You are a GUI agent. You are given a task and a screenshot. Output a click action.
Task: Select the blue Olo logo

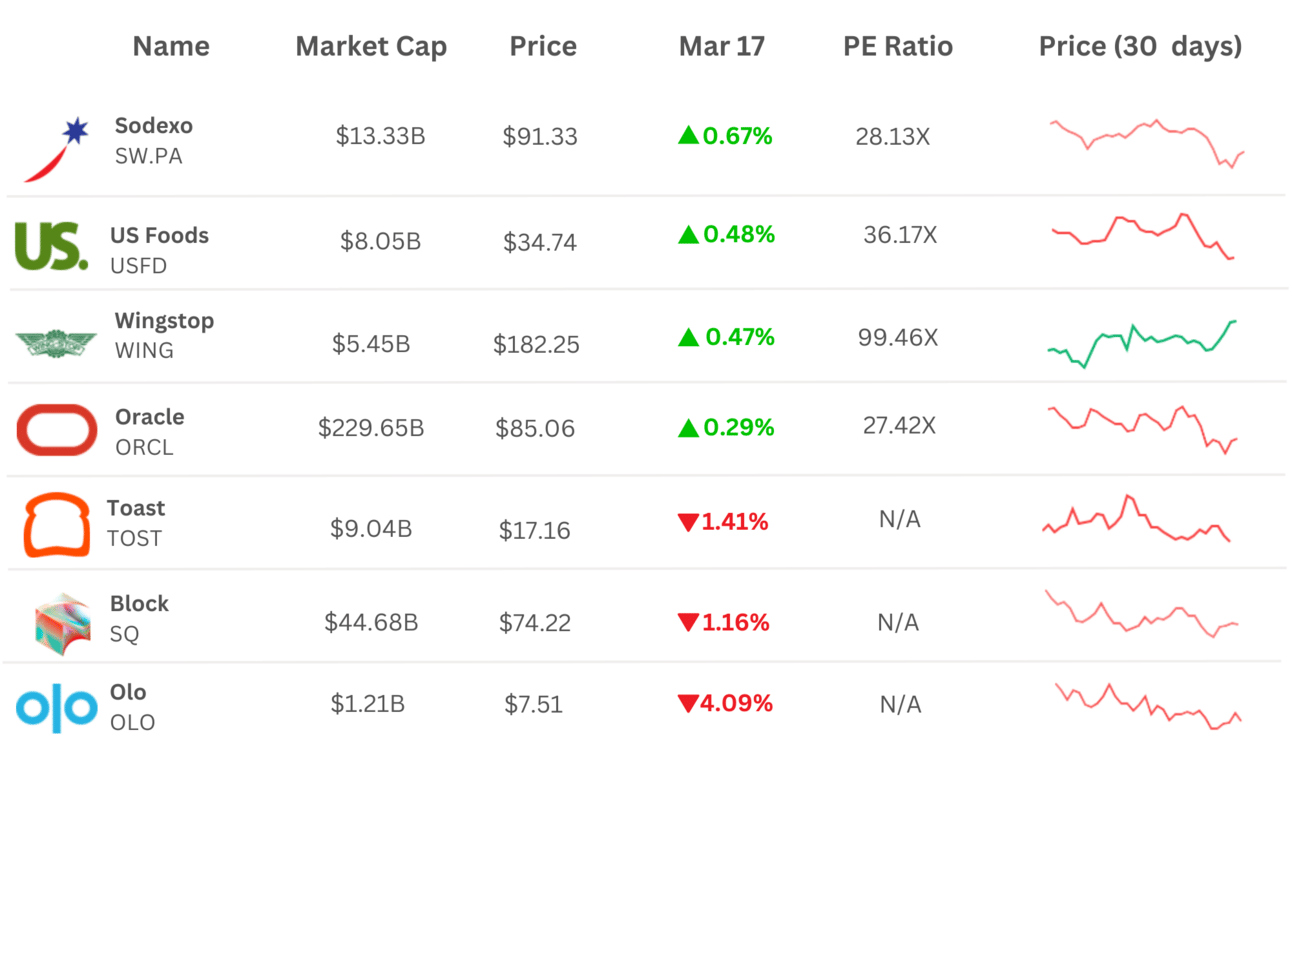57,708
